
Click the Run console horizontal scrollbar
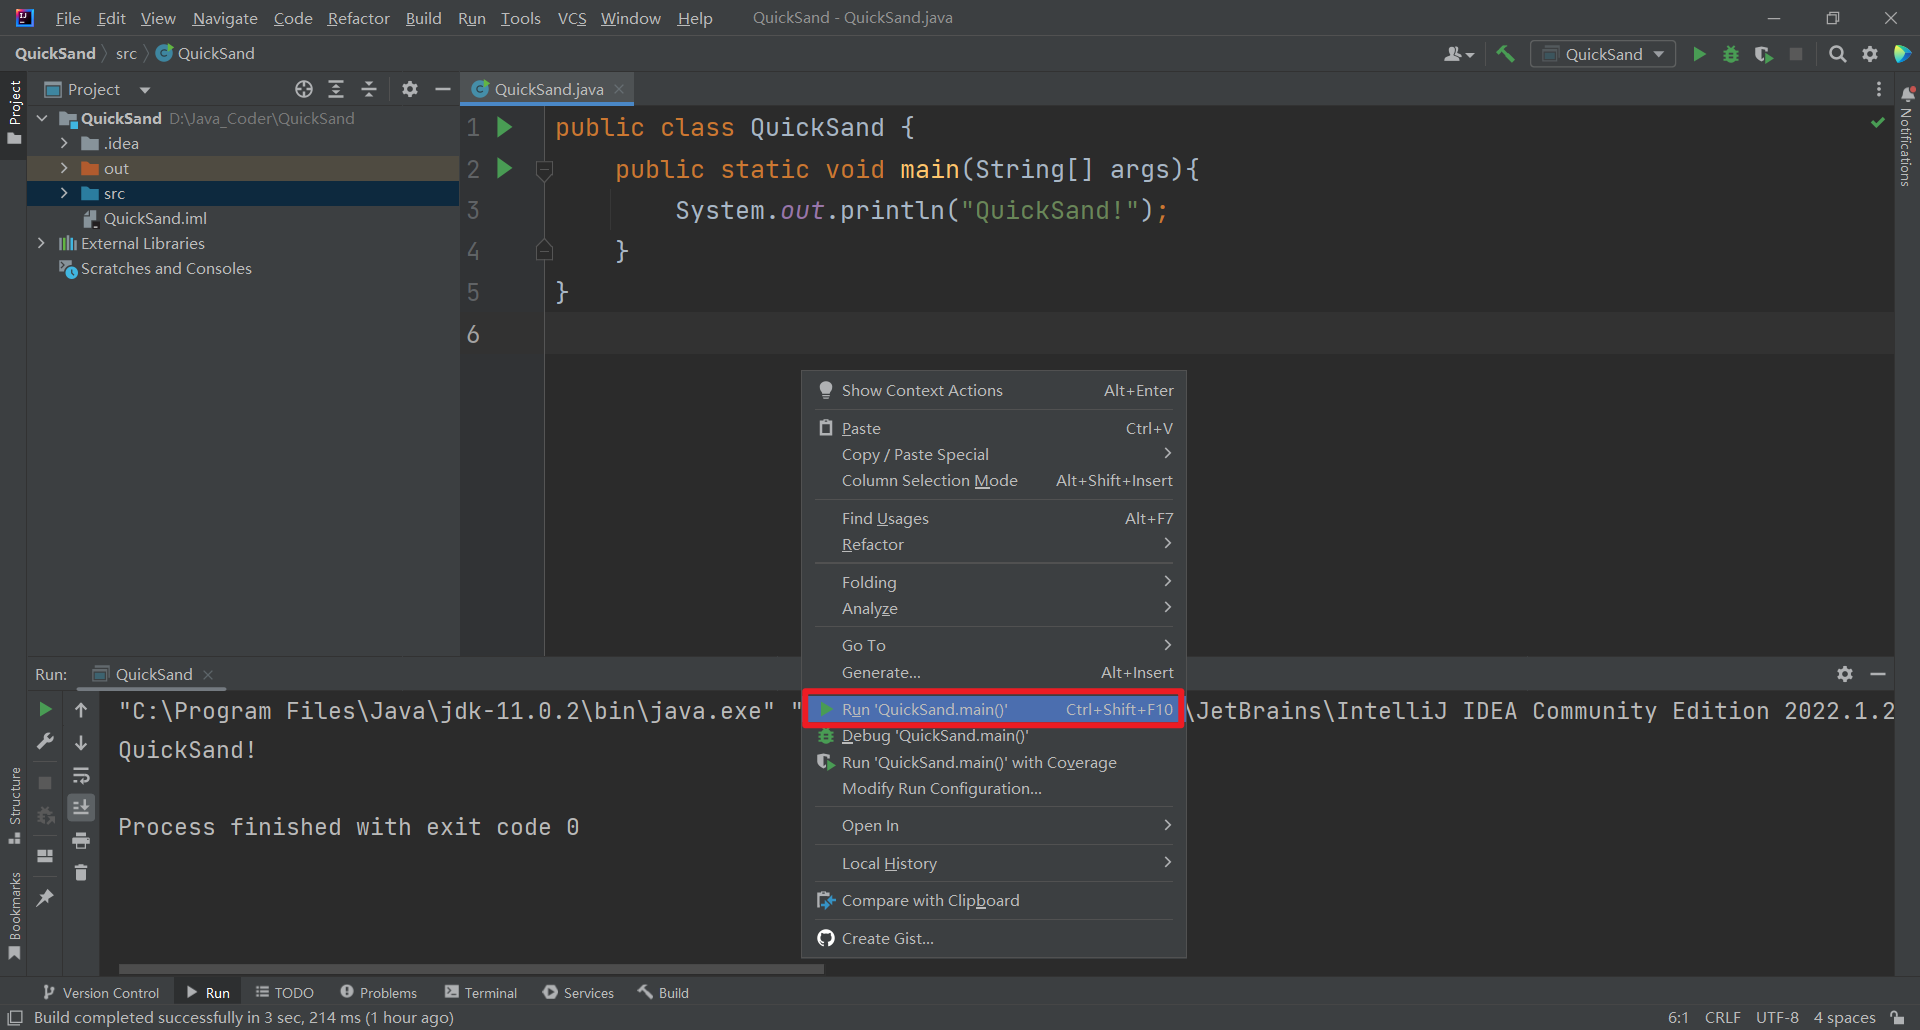click(471, 968)
